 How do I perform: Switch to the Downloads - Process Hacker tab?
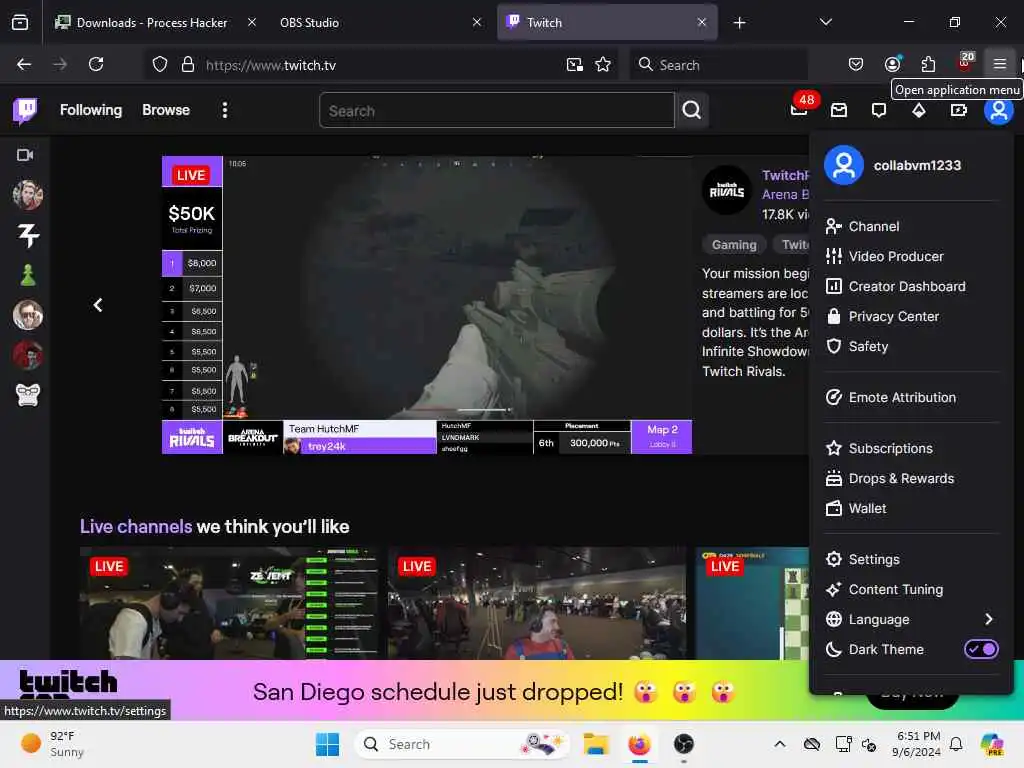coord(154,22)
